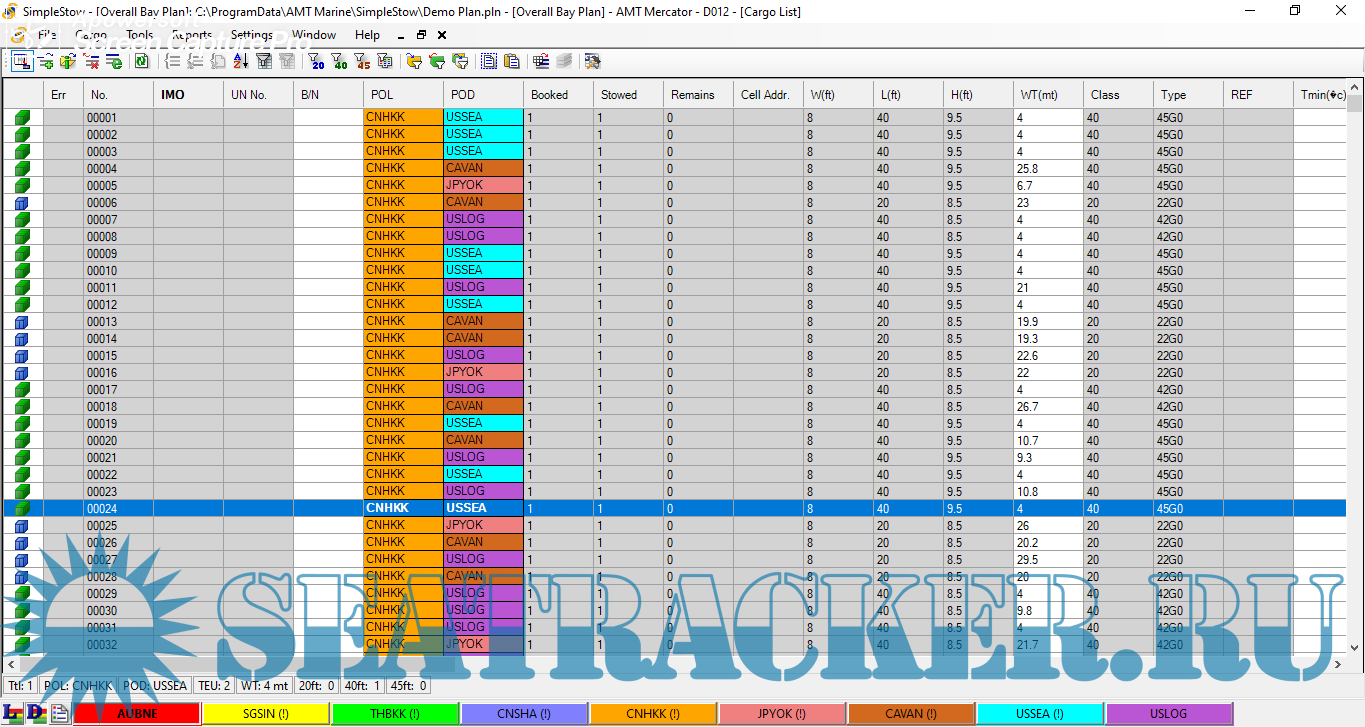Click the hammer tools icon in toolbar
Image resolution: width=1365 pixels, height=727 pixels.
pos(592,62)
